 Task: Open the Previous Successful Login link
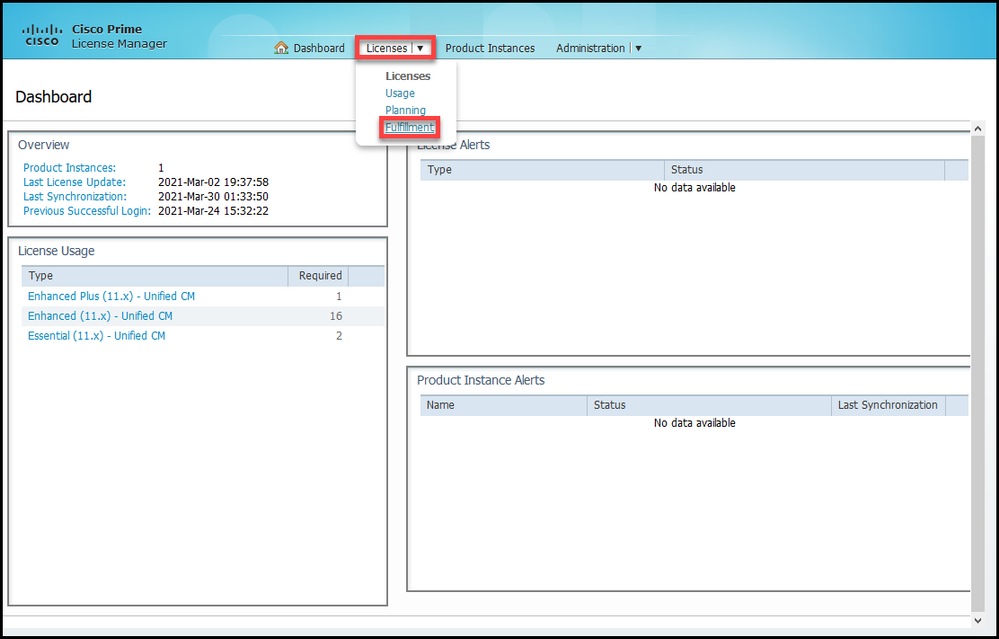pyautogui.click(x=87, y=211)
